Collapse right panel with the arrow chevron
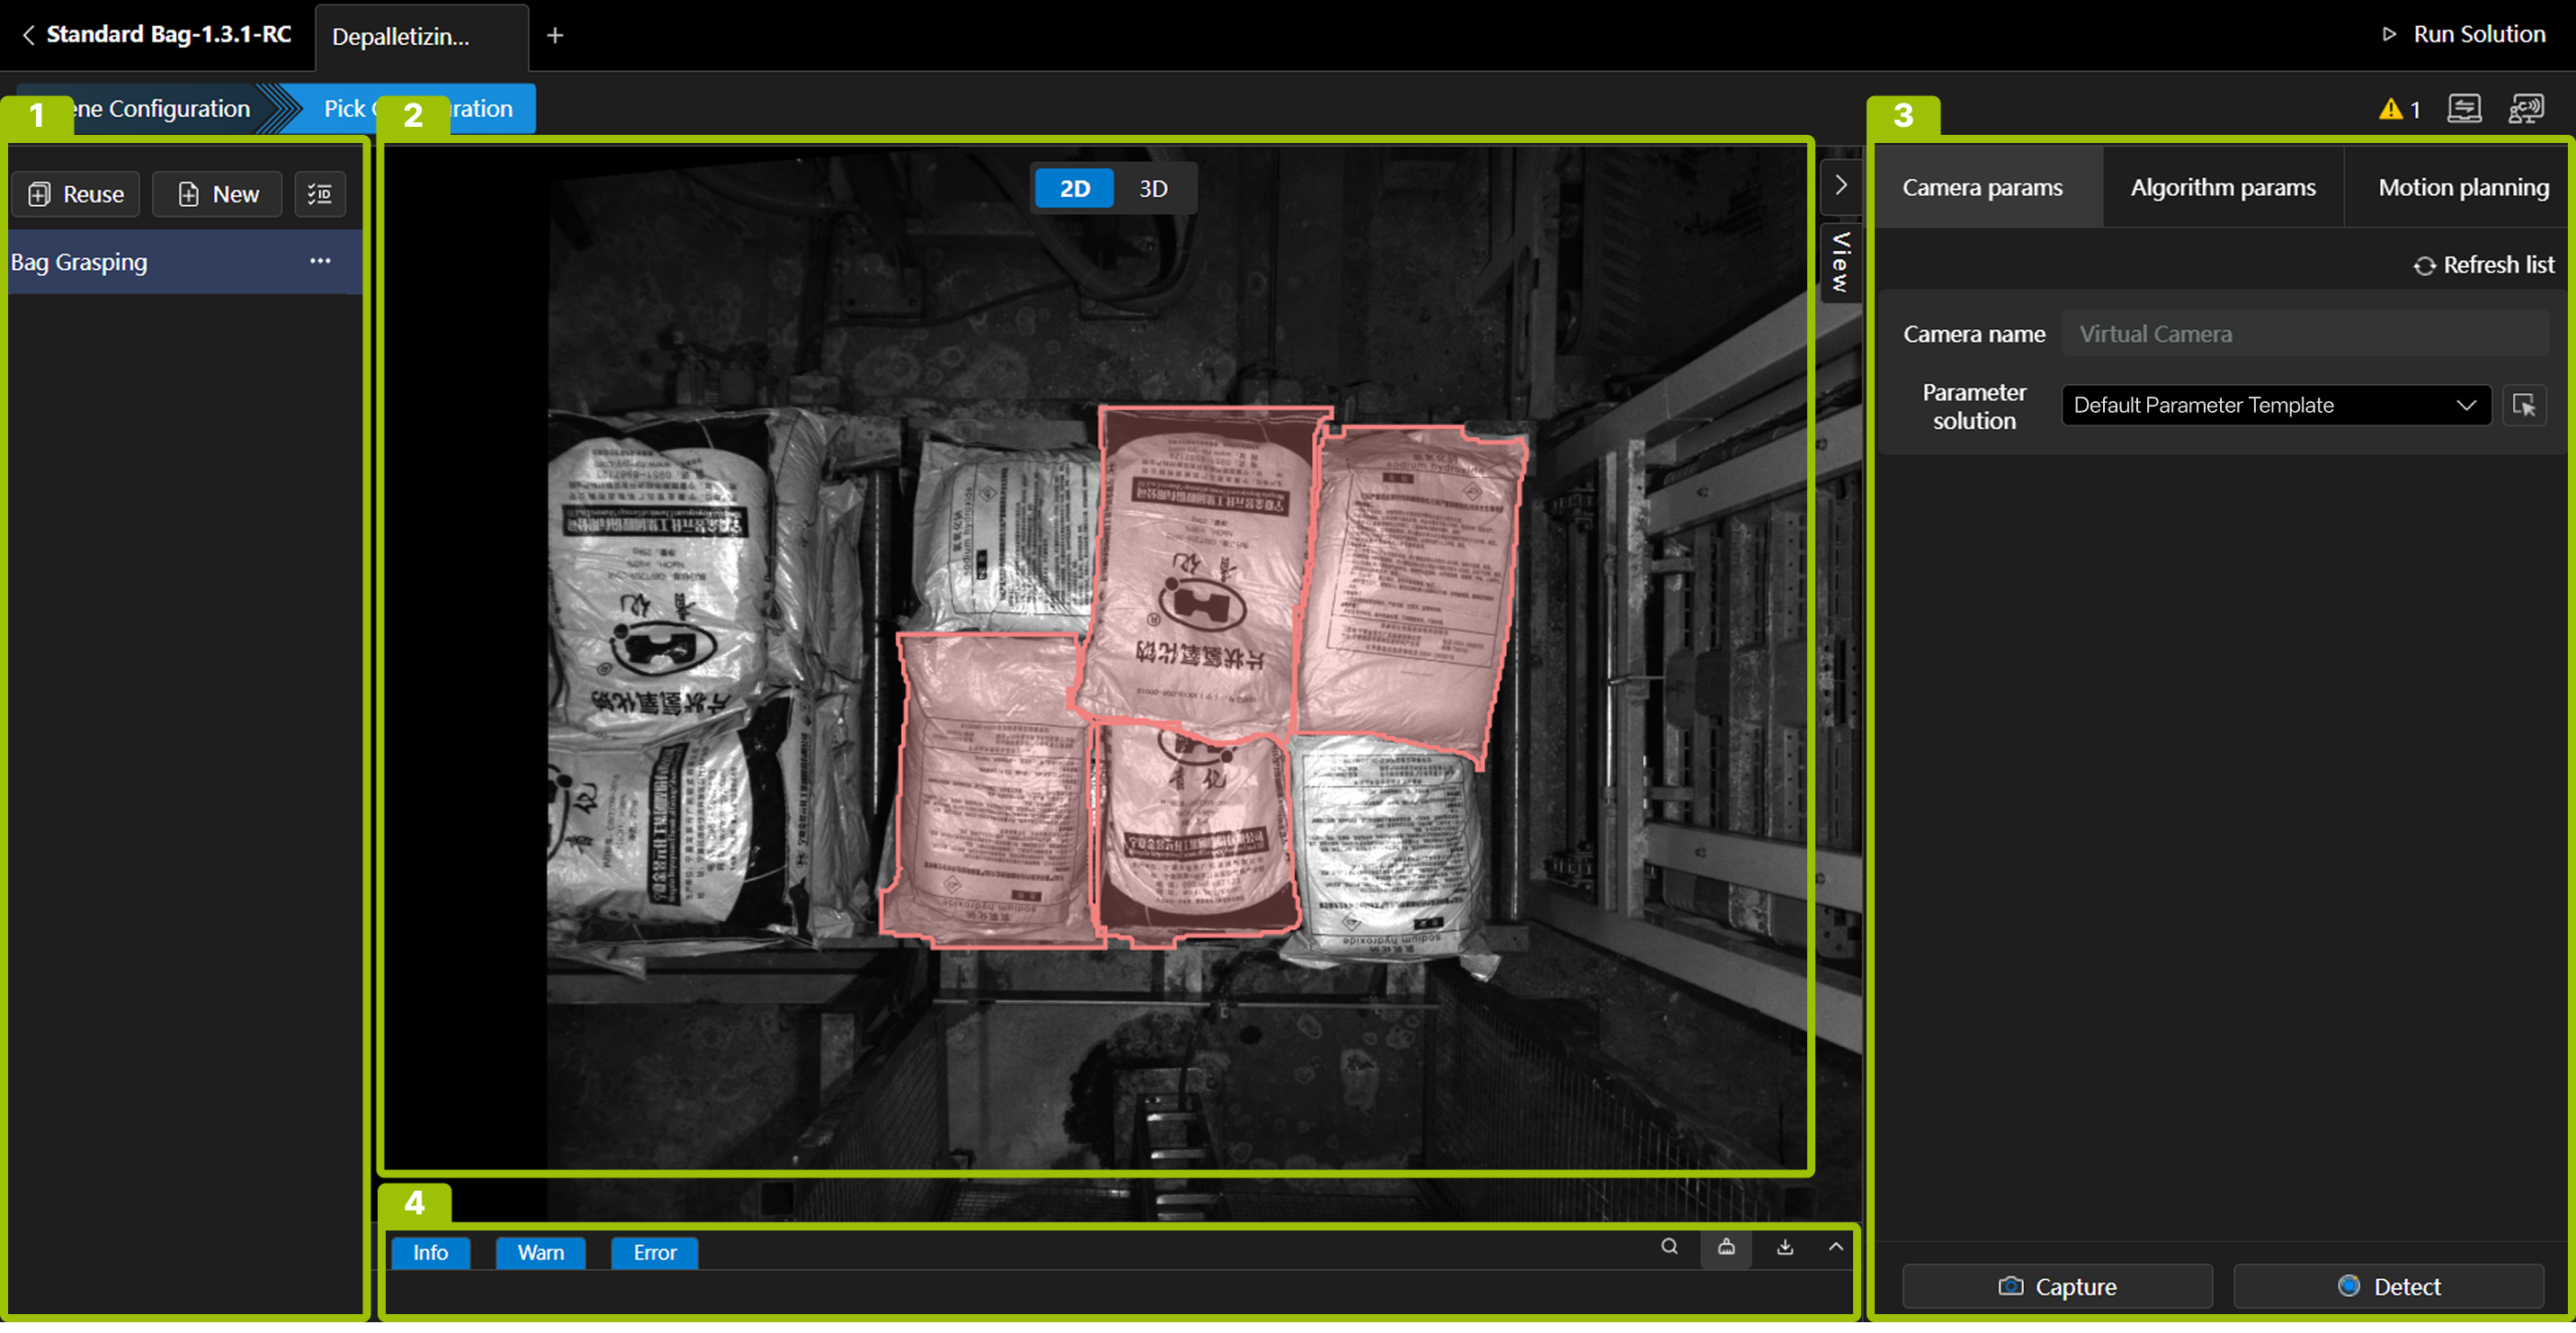The width and height of the screenshot is (2576, 1333). click(1841, 185)
